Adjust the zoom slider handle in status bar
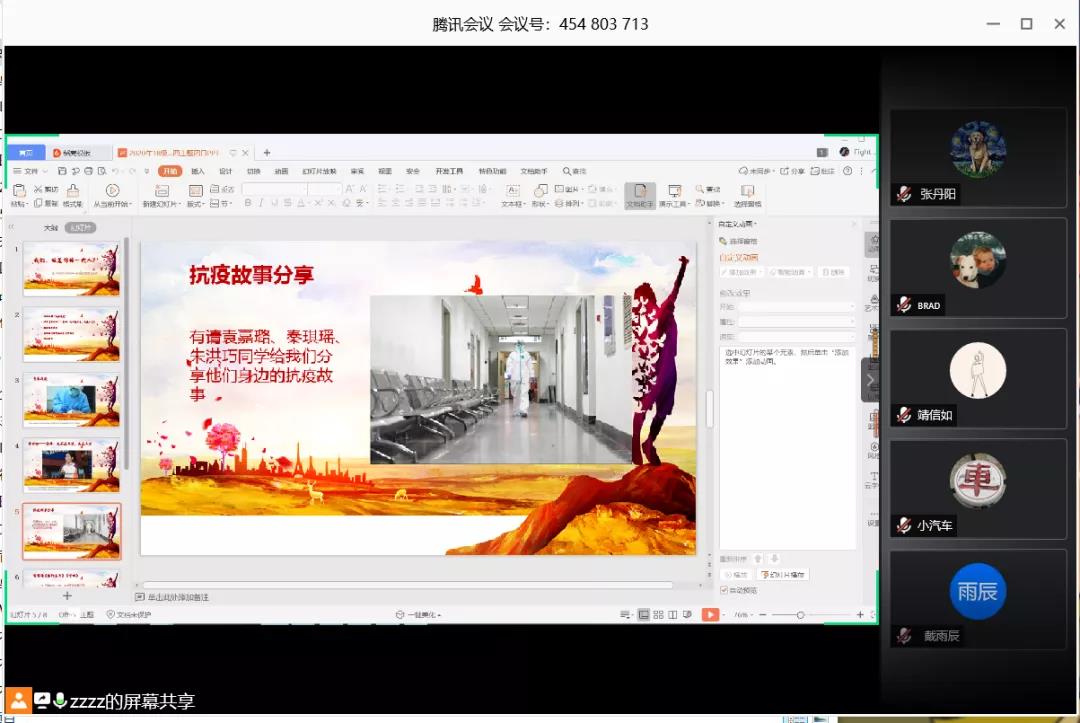 [x=800, y=615]
